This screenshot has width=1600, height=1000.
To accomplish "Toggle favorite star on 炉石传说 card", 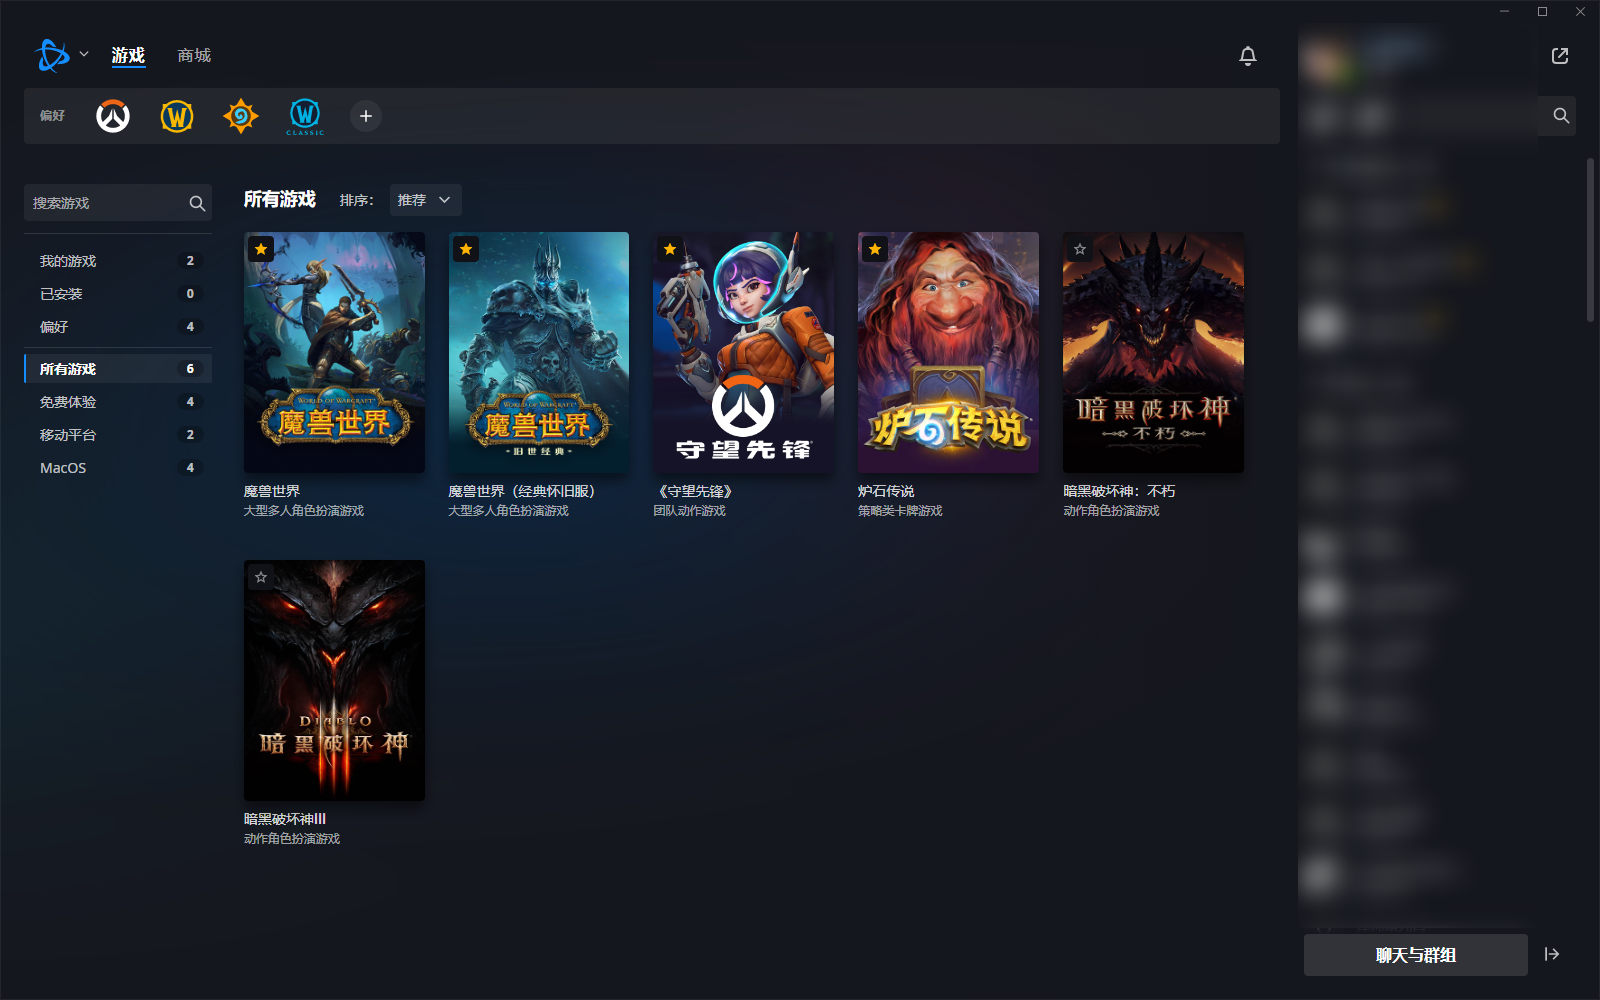I will point(875,249).
